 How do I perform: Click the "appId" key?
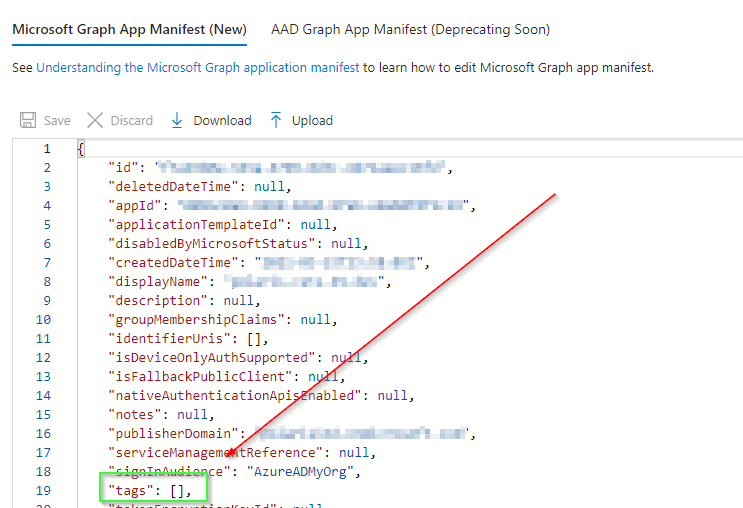[135, 206]
